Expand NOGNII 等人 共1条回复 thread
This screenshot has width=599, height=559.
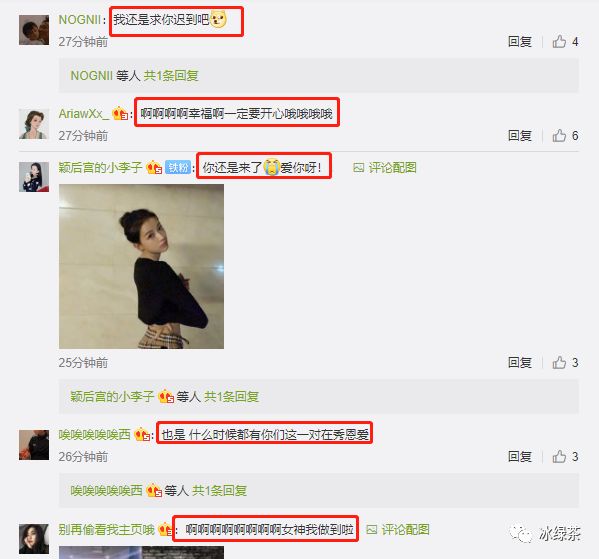tap(134, 76)
